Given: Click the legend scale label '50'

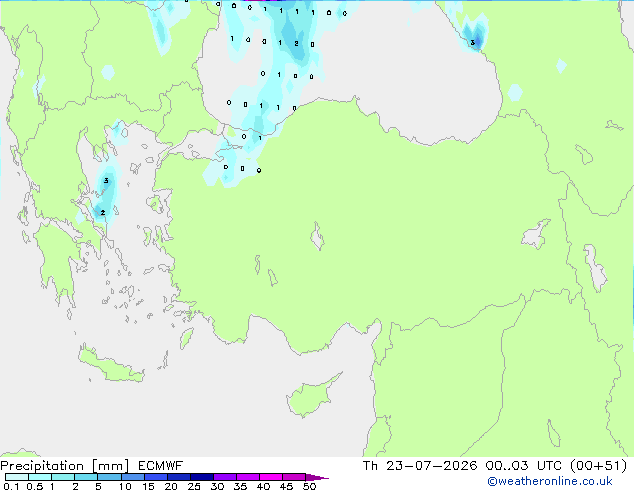Looking at the screenshot, I should [309, 486].
